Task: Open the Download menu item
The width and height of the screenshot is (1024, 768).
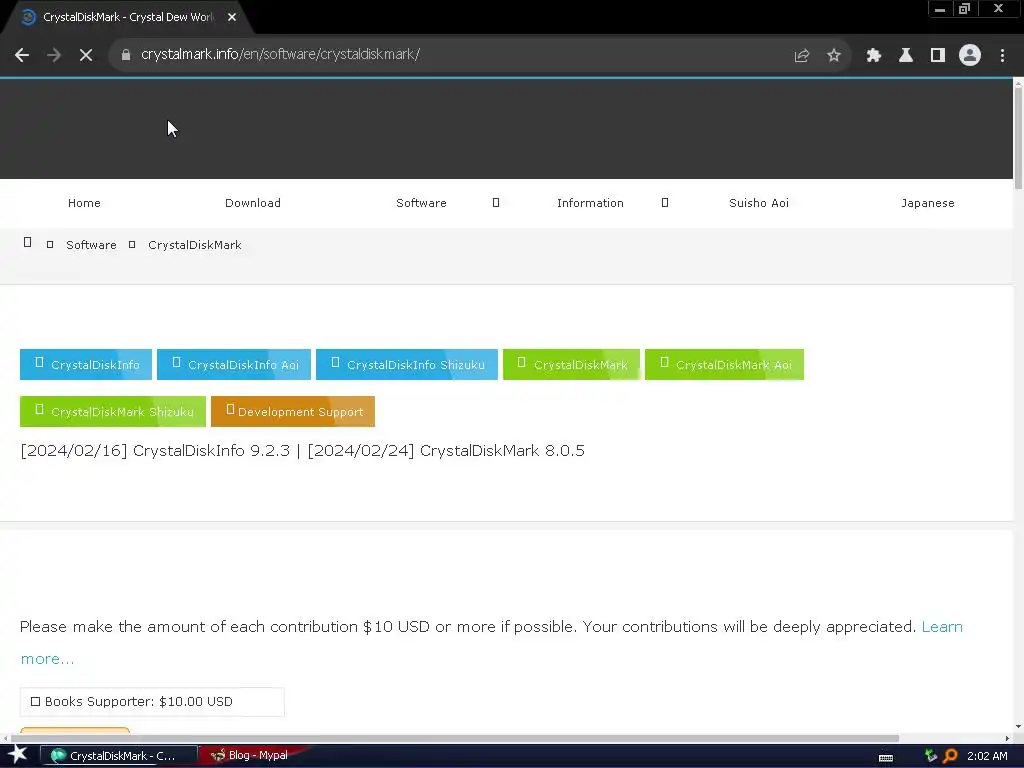Action: point(253,203)
